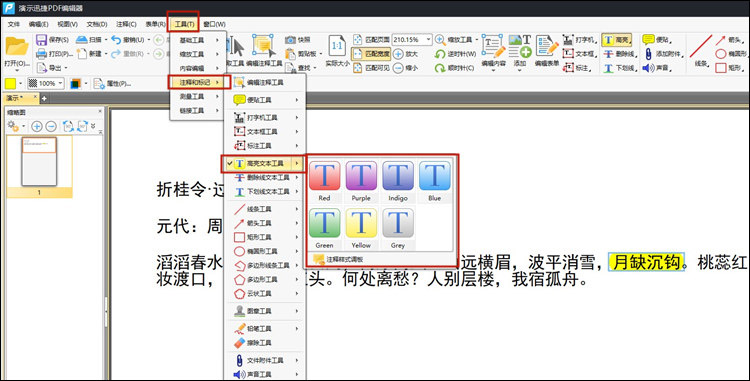Open the 文件 menu
Viewport: 750px width, 381px height.
pos(14,24)
